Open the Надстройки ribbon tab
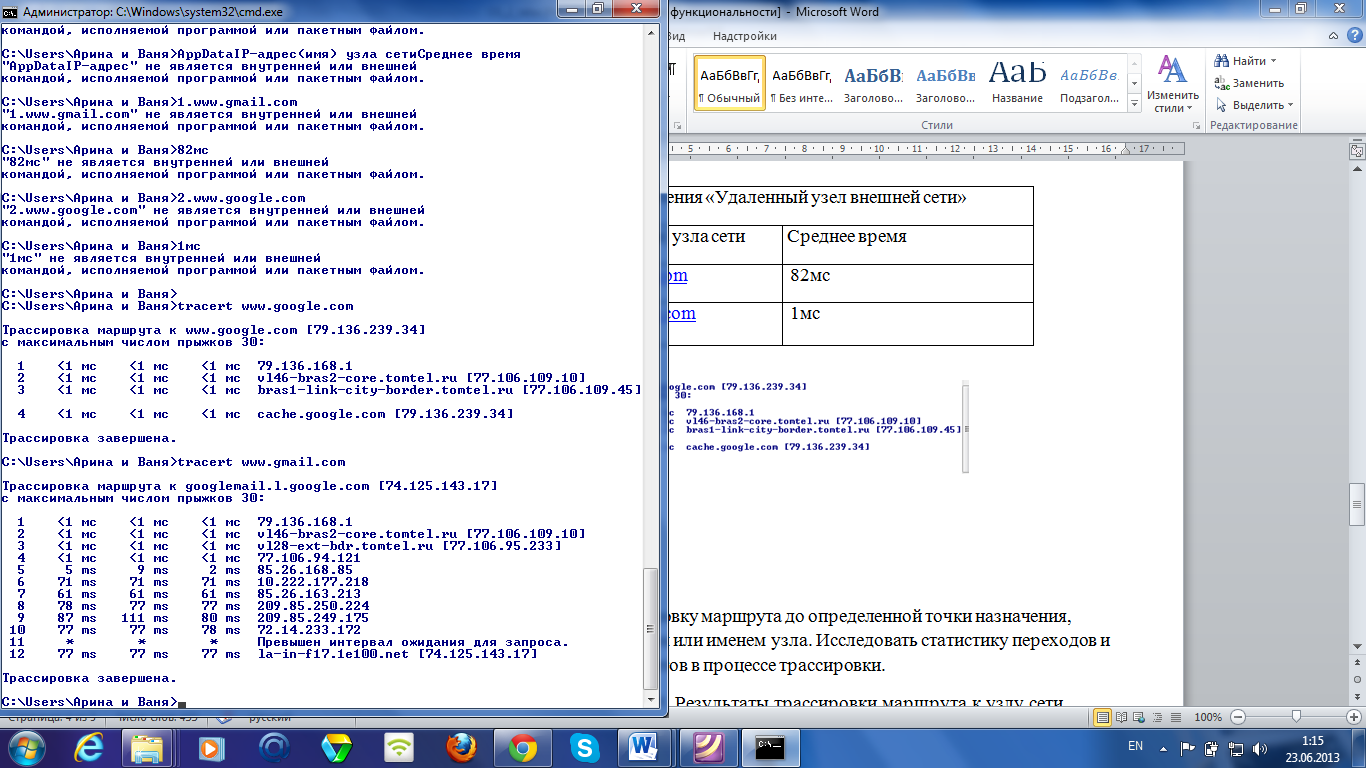 pyautogui.click(x=745, y=37)
